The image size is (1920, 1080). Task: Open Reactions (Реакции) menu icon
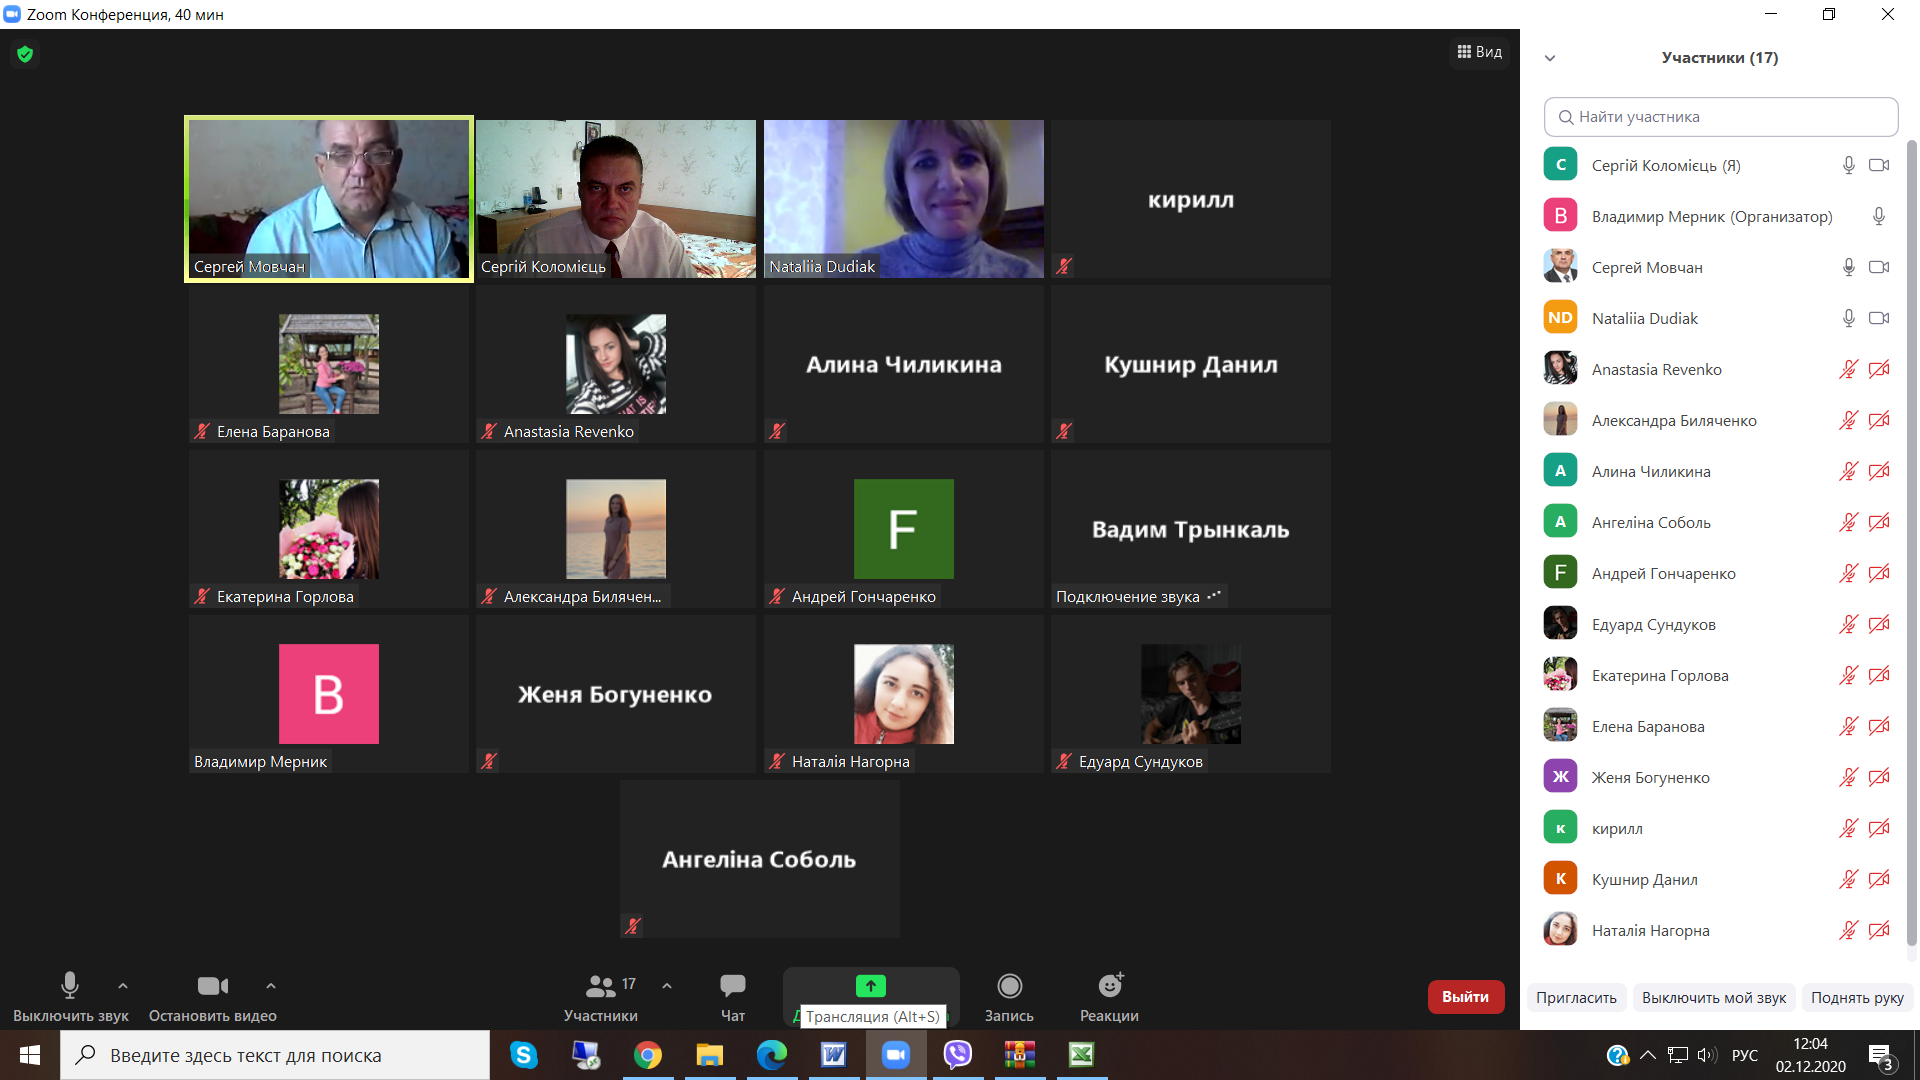coord(1109,986)
